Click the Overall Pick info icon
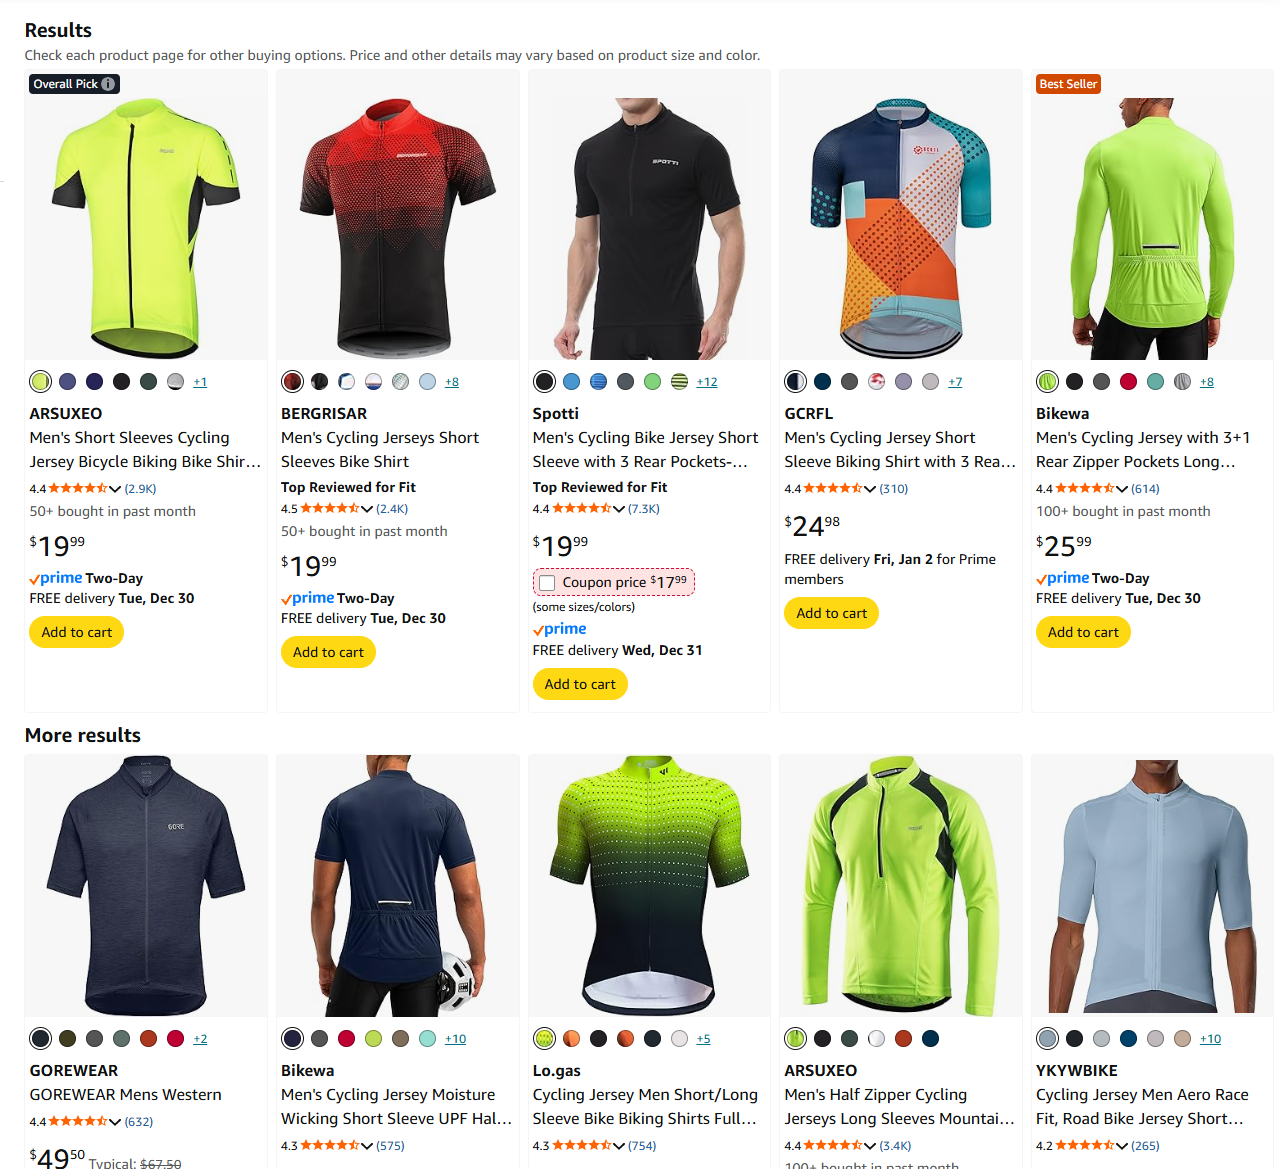This screenshot has height=1169, width=1280. coord(108,84)
